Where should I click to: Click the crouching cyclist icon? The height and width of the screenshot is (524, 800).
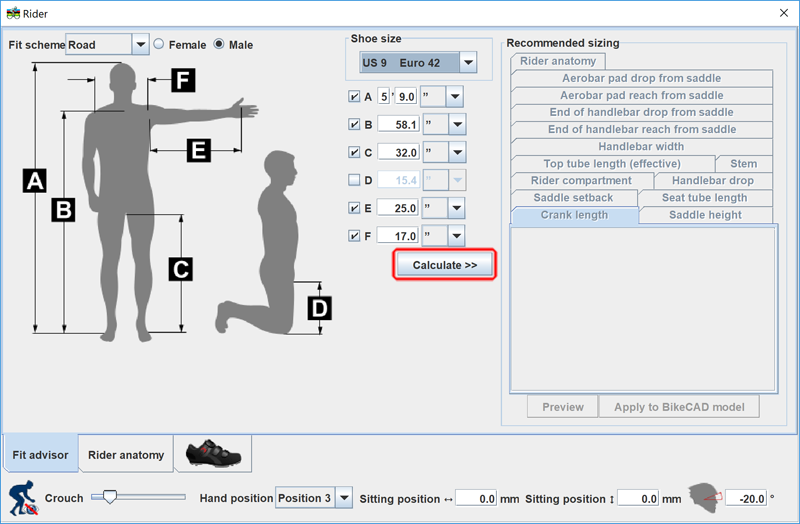[23, 498]
